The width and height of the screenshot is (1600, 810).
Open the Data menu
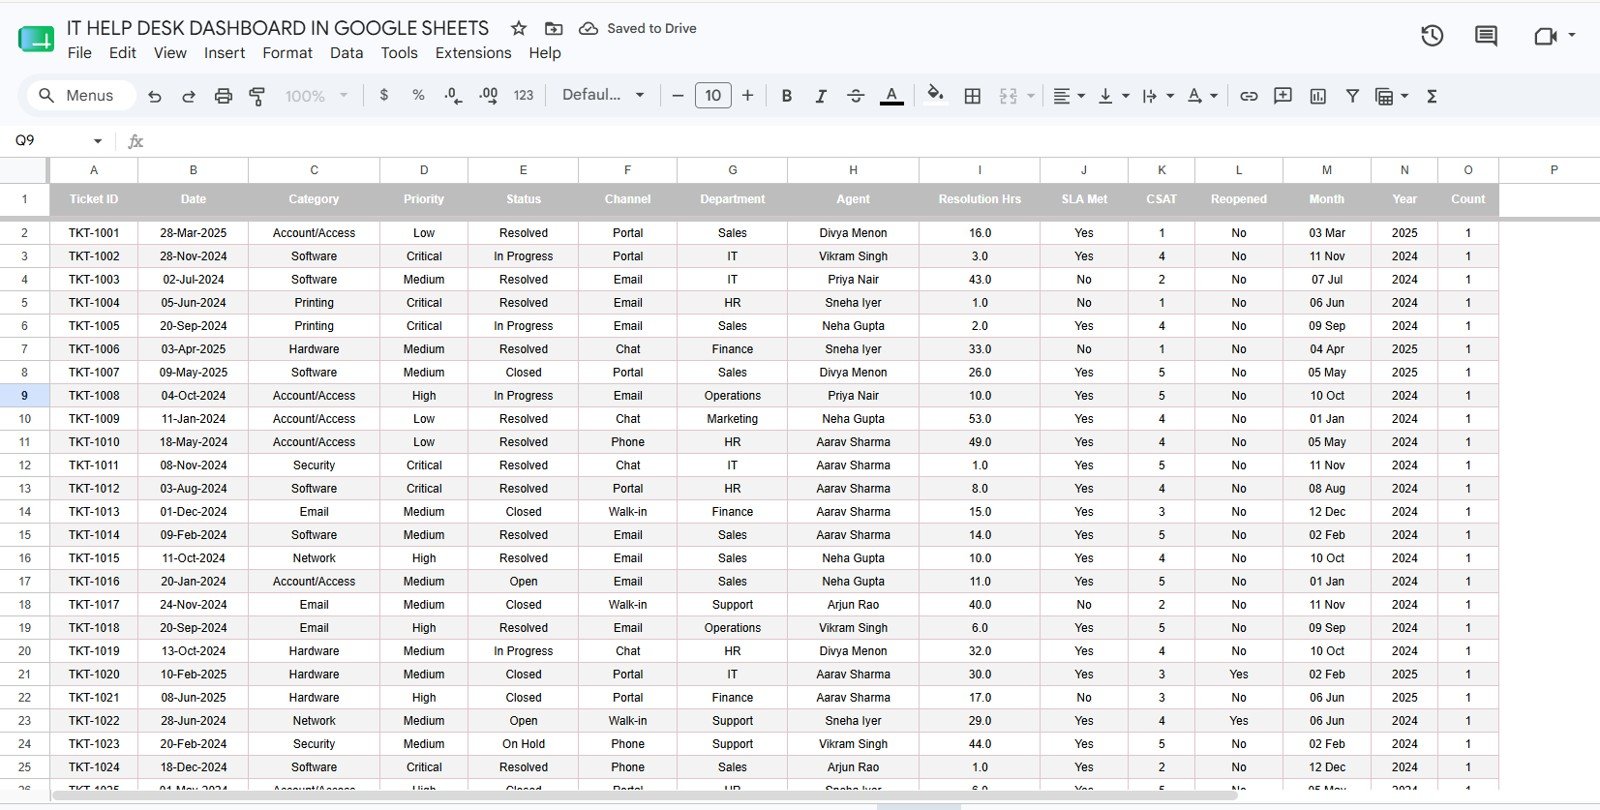(x=347, y=53)
